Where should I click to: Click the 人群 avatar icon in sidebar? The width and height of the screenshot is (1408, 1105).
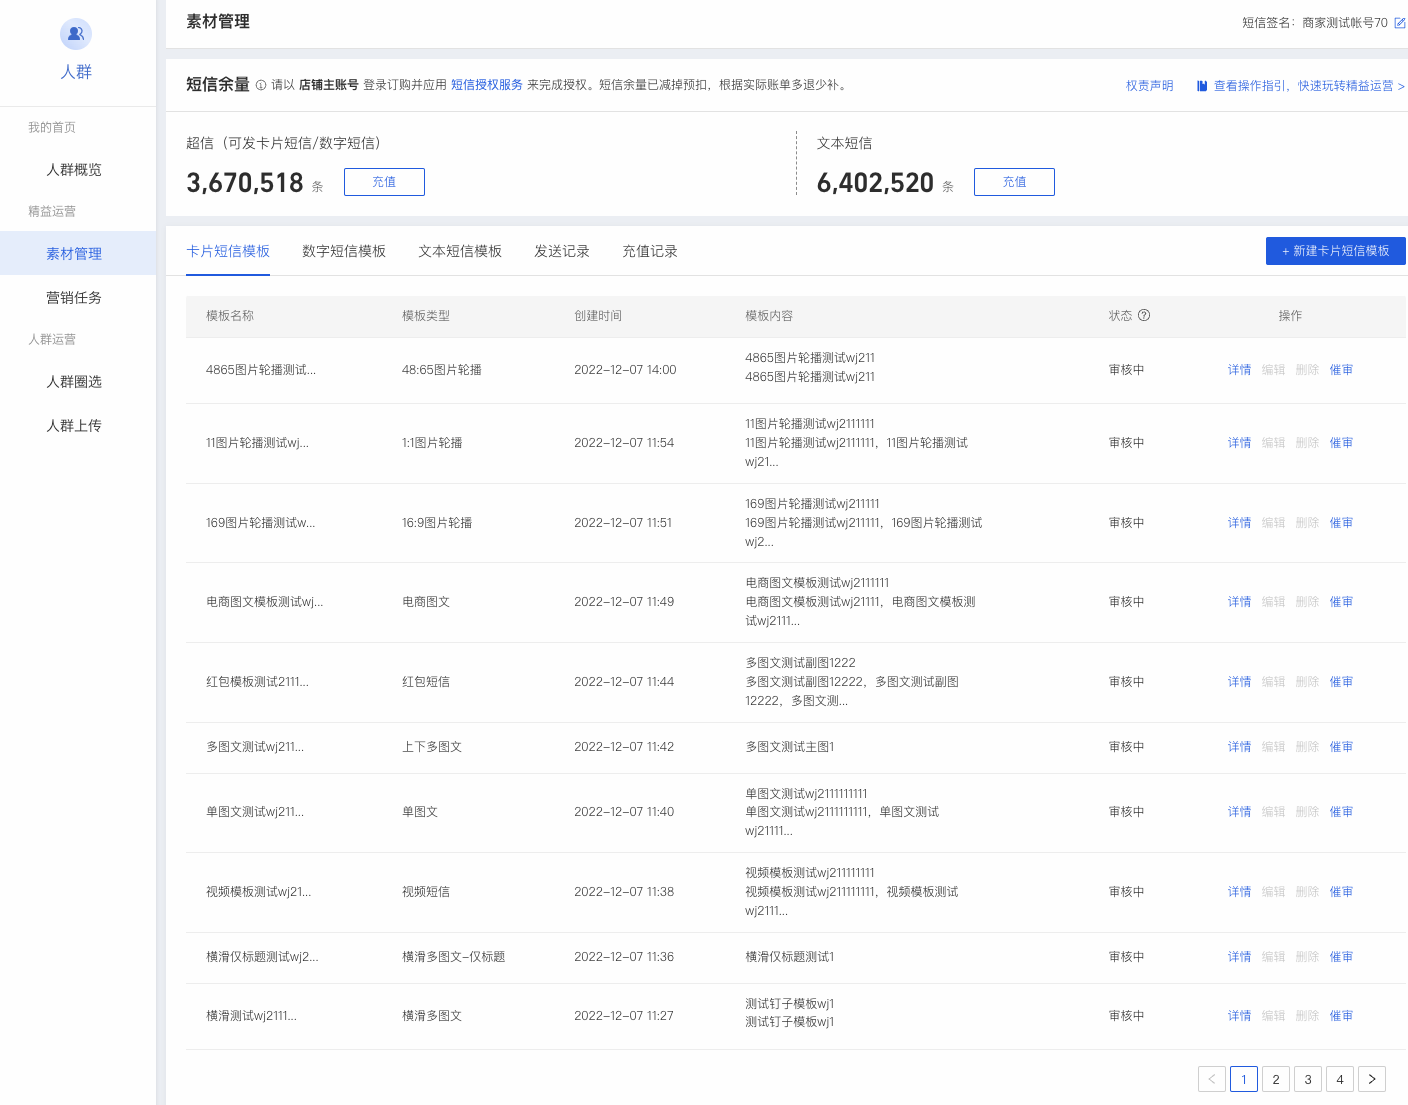76,34
